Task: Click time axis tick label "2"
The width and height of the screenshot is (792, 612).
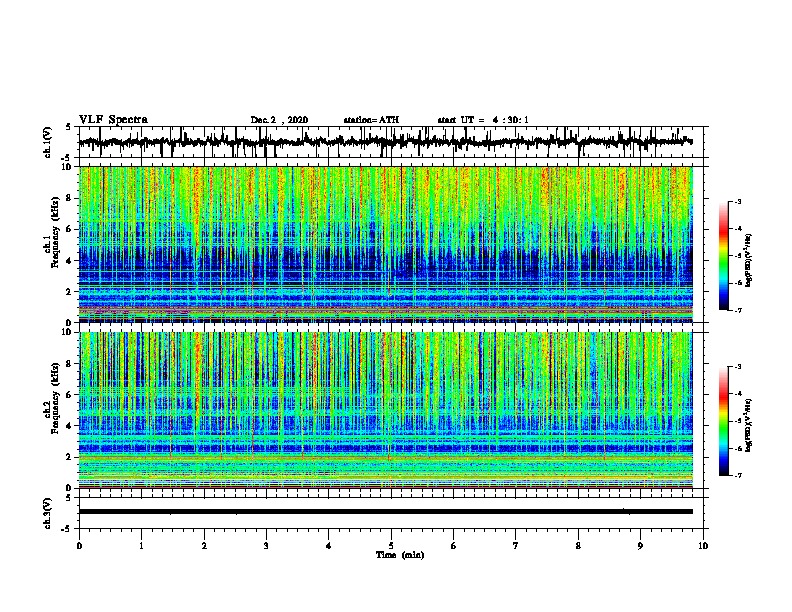Action: pyautogui.click(x=204, y=546)
